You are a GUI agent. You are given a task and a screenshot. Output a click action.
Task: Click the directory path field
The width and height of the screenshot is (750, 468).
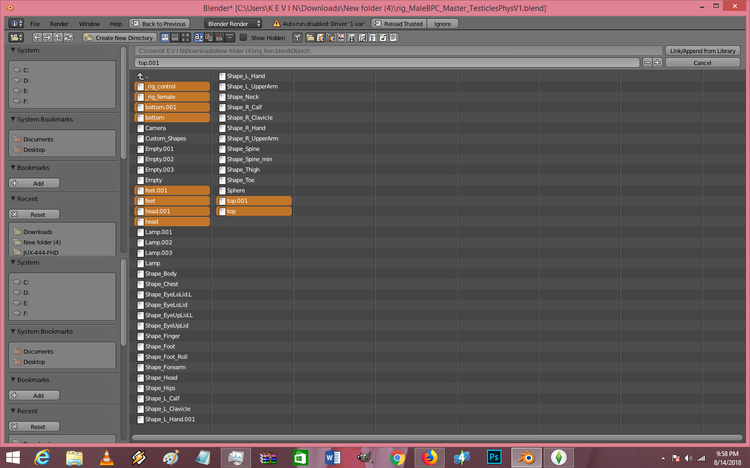(x=398, y=51)
